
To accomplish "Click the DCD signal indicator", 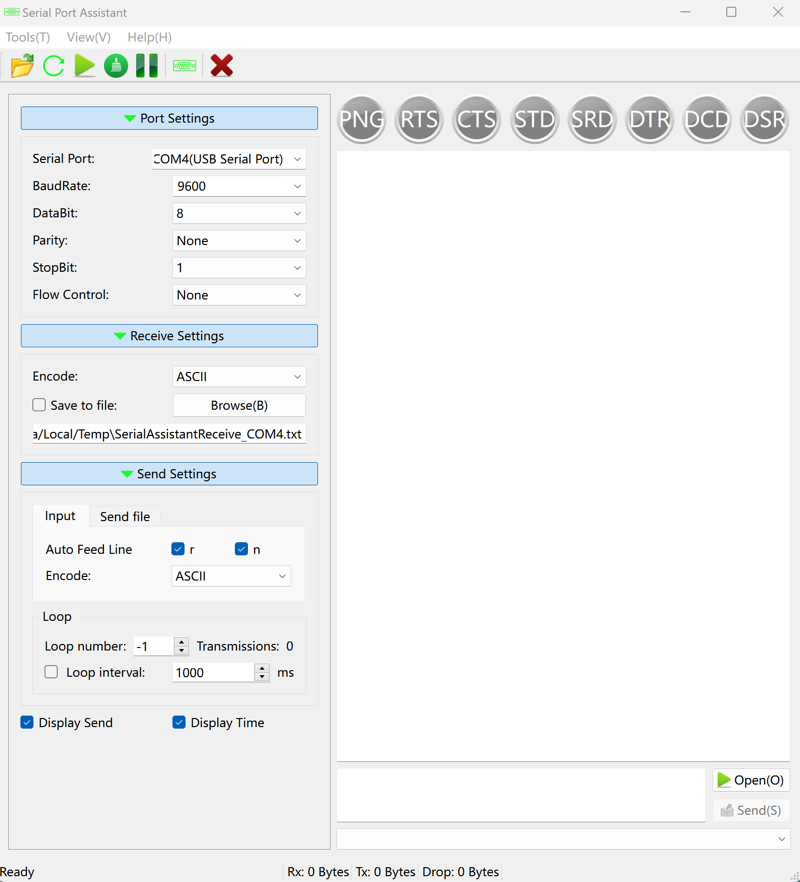I will (707, 119).
